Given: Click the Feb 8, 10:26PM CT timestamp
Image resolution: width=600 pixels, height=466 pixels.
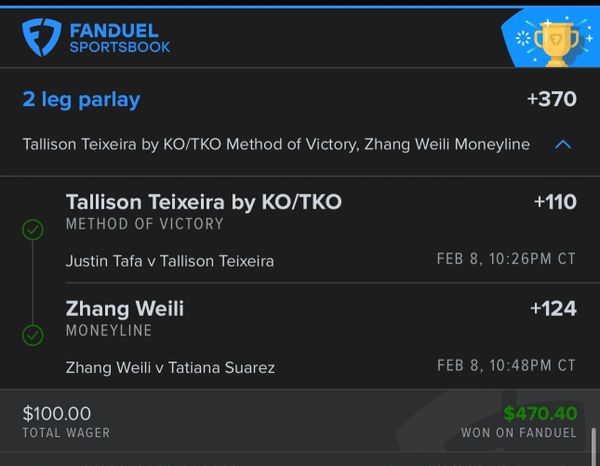Looking at the screenshot, I should tap(506, 259).
